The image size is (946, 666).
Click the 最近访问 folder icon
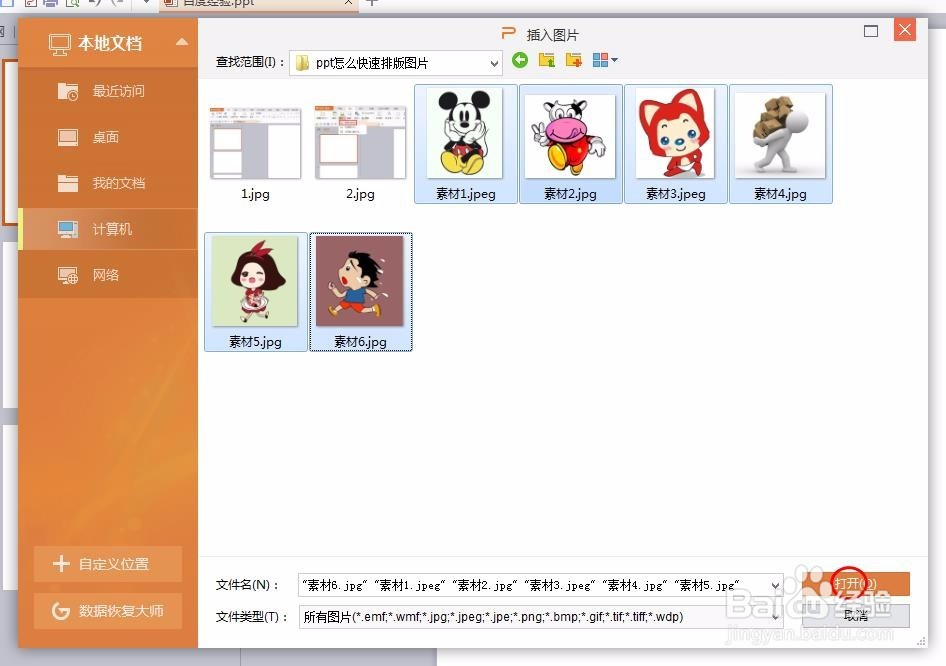[68, 91]
